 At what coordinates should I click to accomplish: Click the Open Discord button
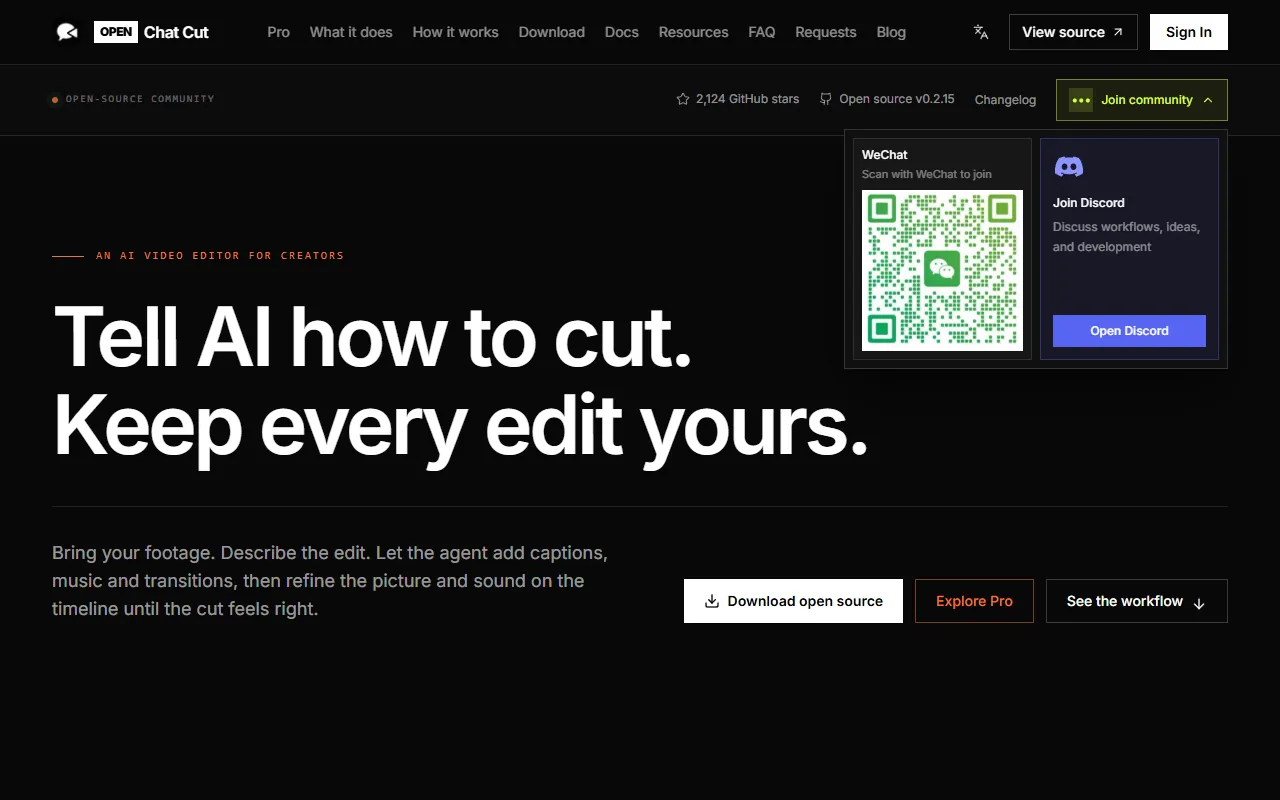coord(1129,331)
